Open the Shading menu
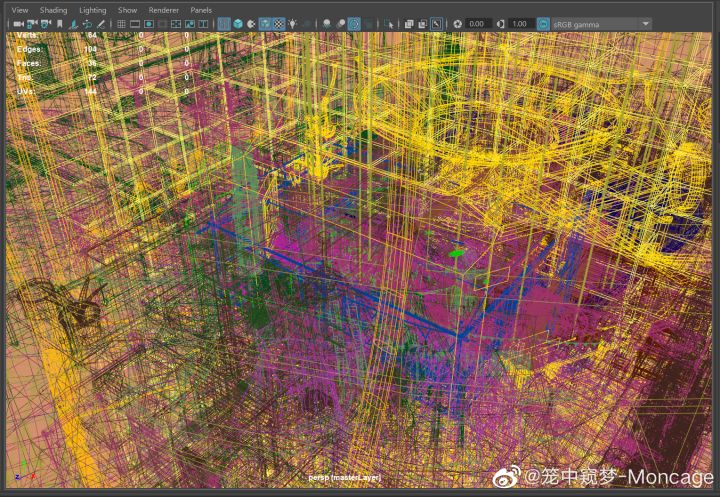This screenshot has width=720, height=497. (x=53, y=10)
